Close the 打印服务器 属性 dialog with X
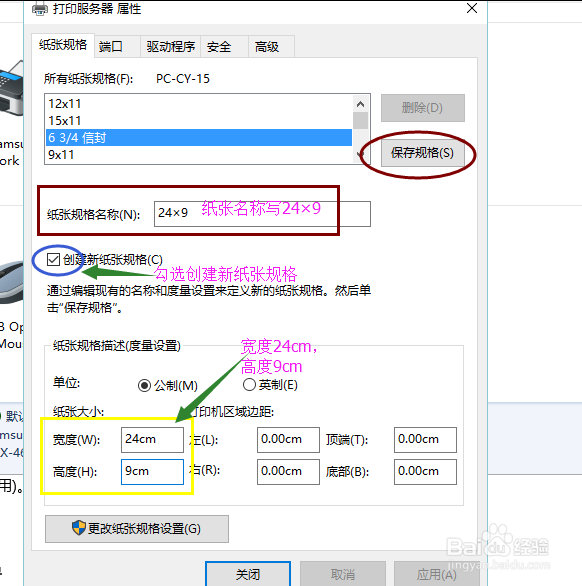 point(472,8)
